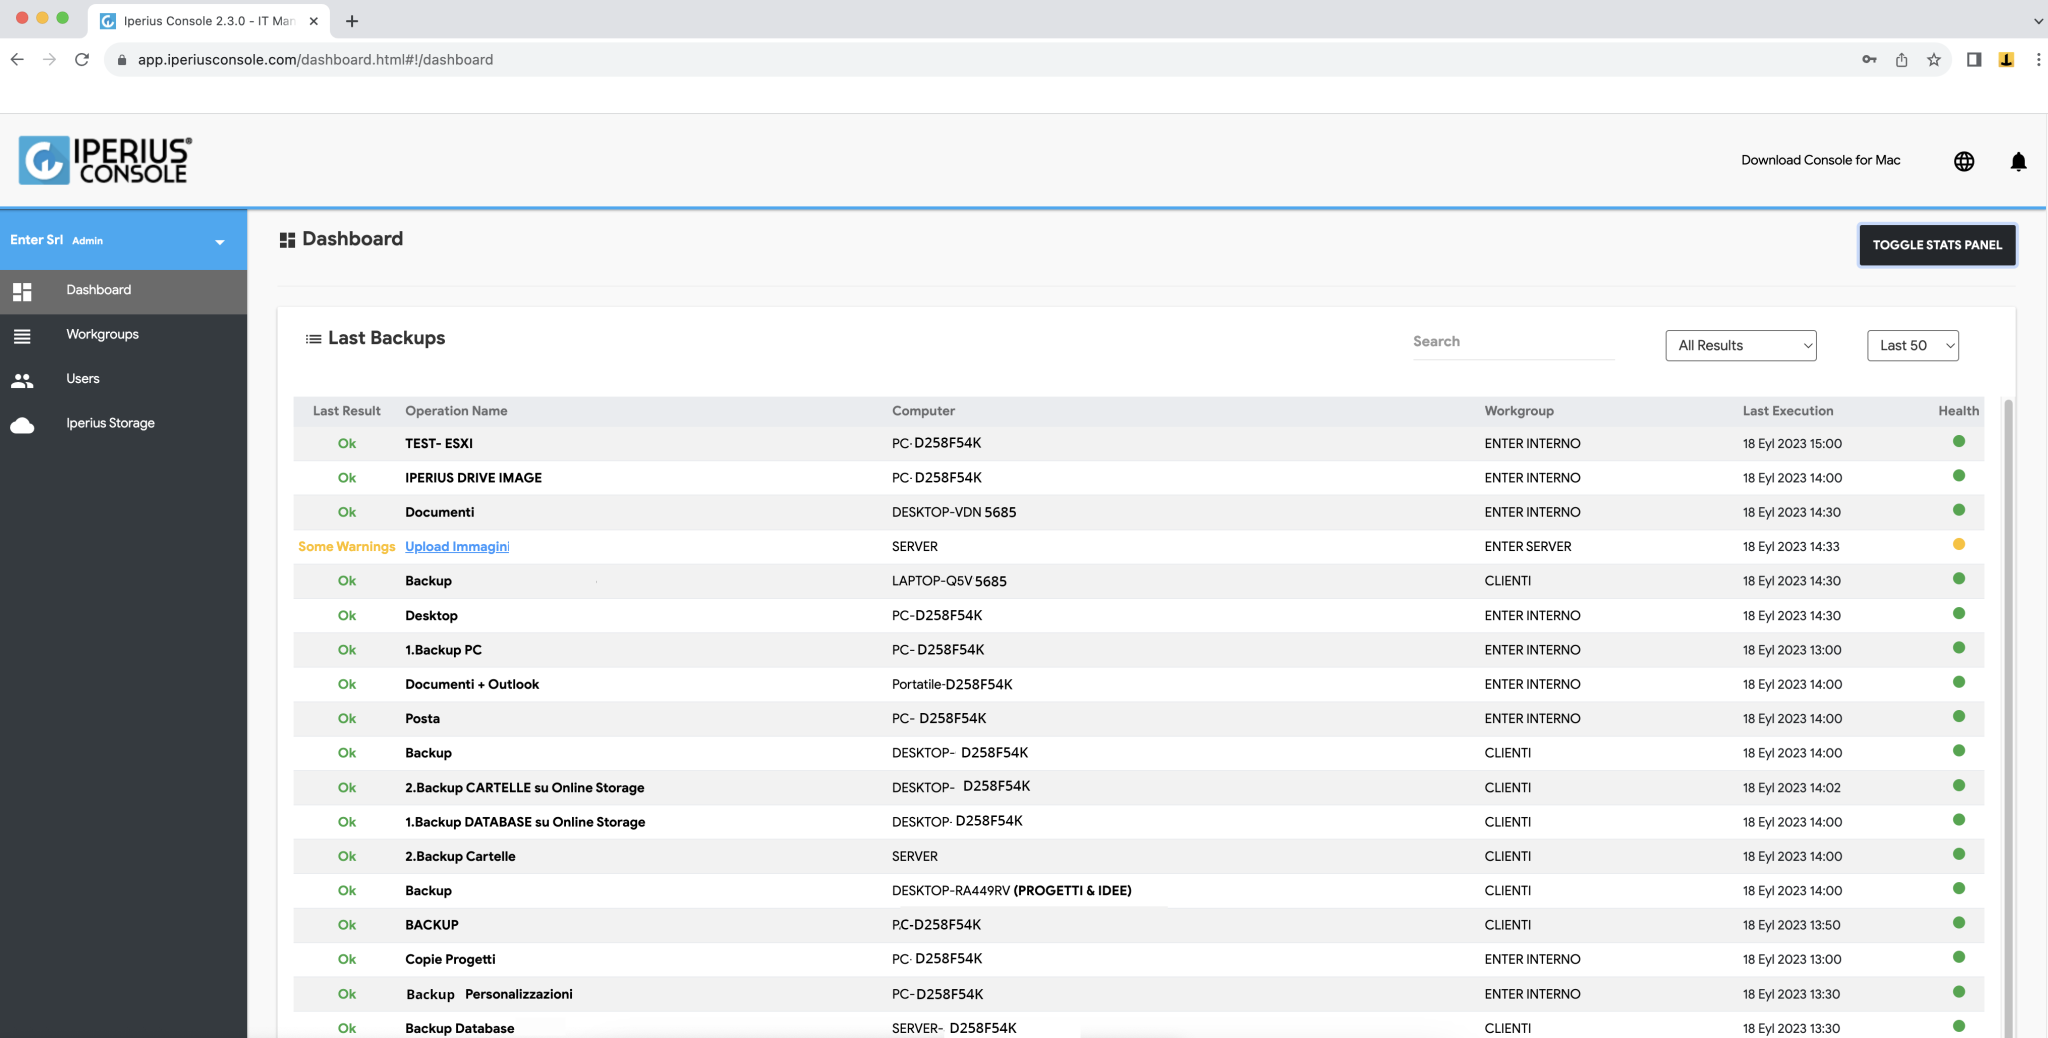This screenshot has height=1038, width=2048.
Task: Expand the browser tab search chevron
Action: point(2038,21)
